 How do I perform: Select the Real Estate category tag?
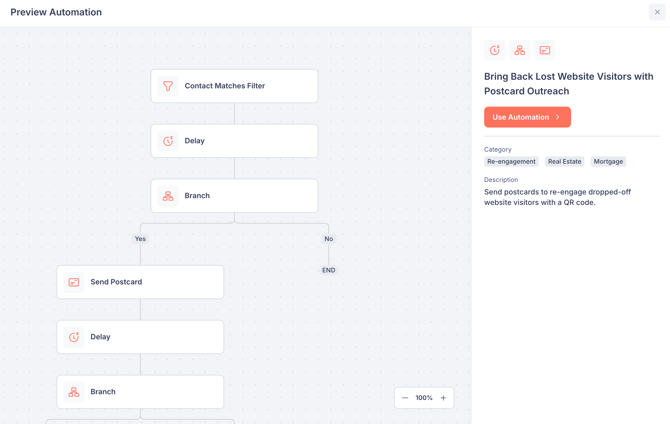[x=564, y=162]
